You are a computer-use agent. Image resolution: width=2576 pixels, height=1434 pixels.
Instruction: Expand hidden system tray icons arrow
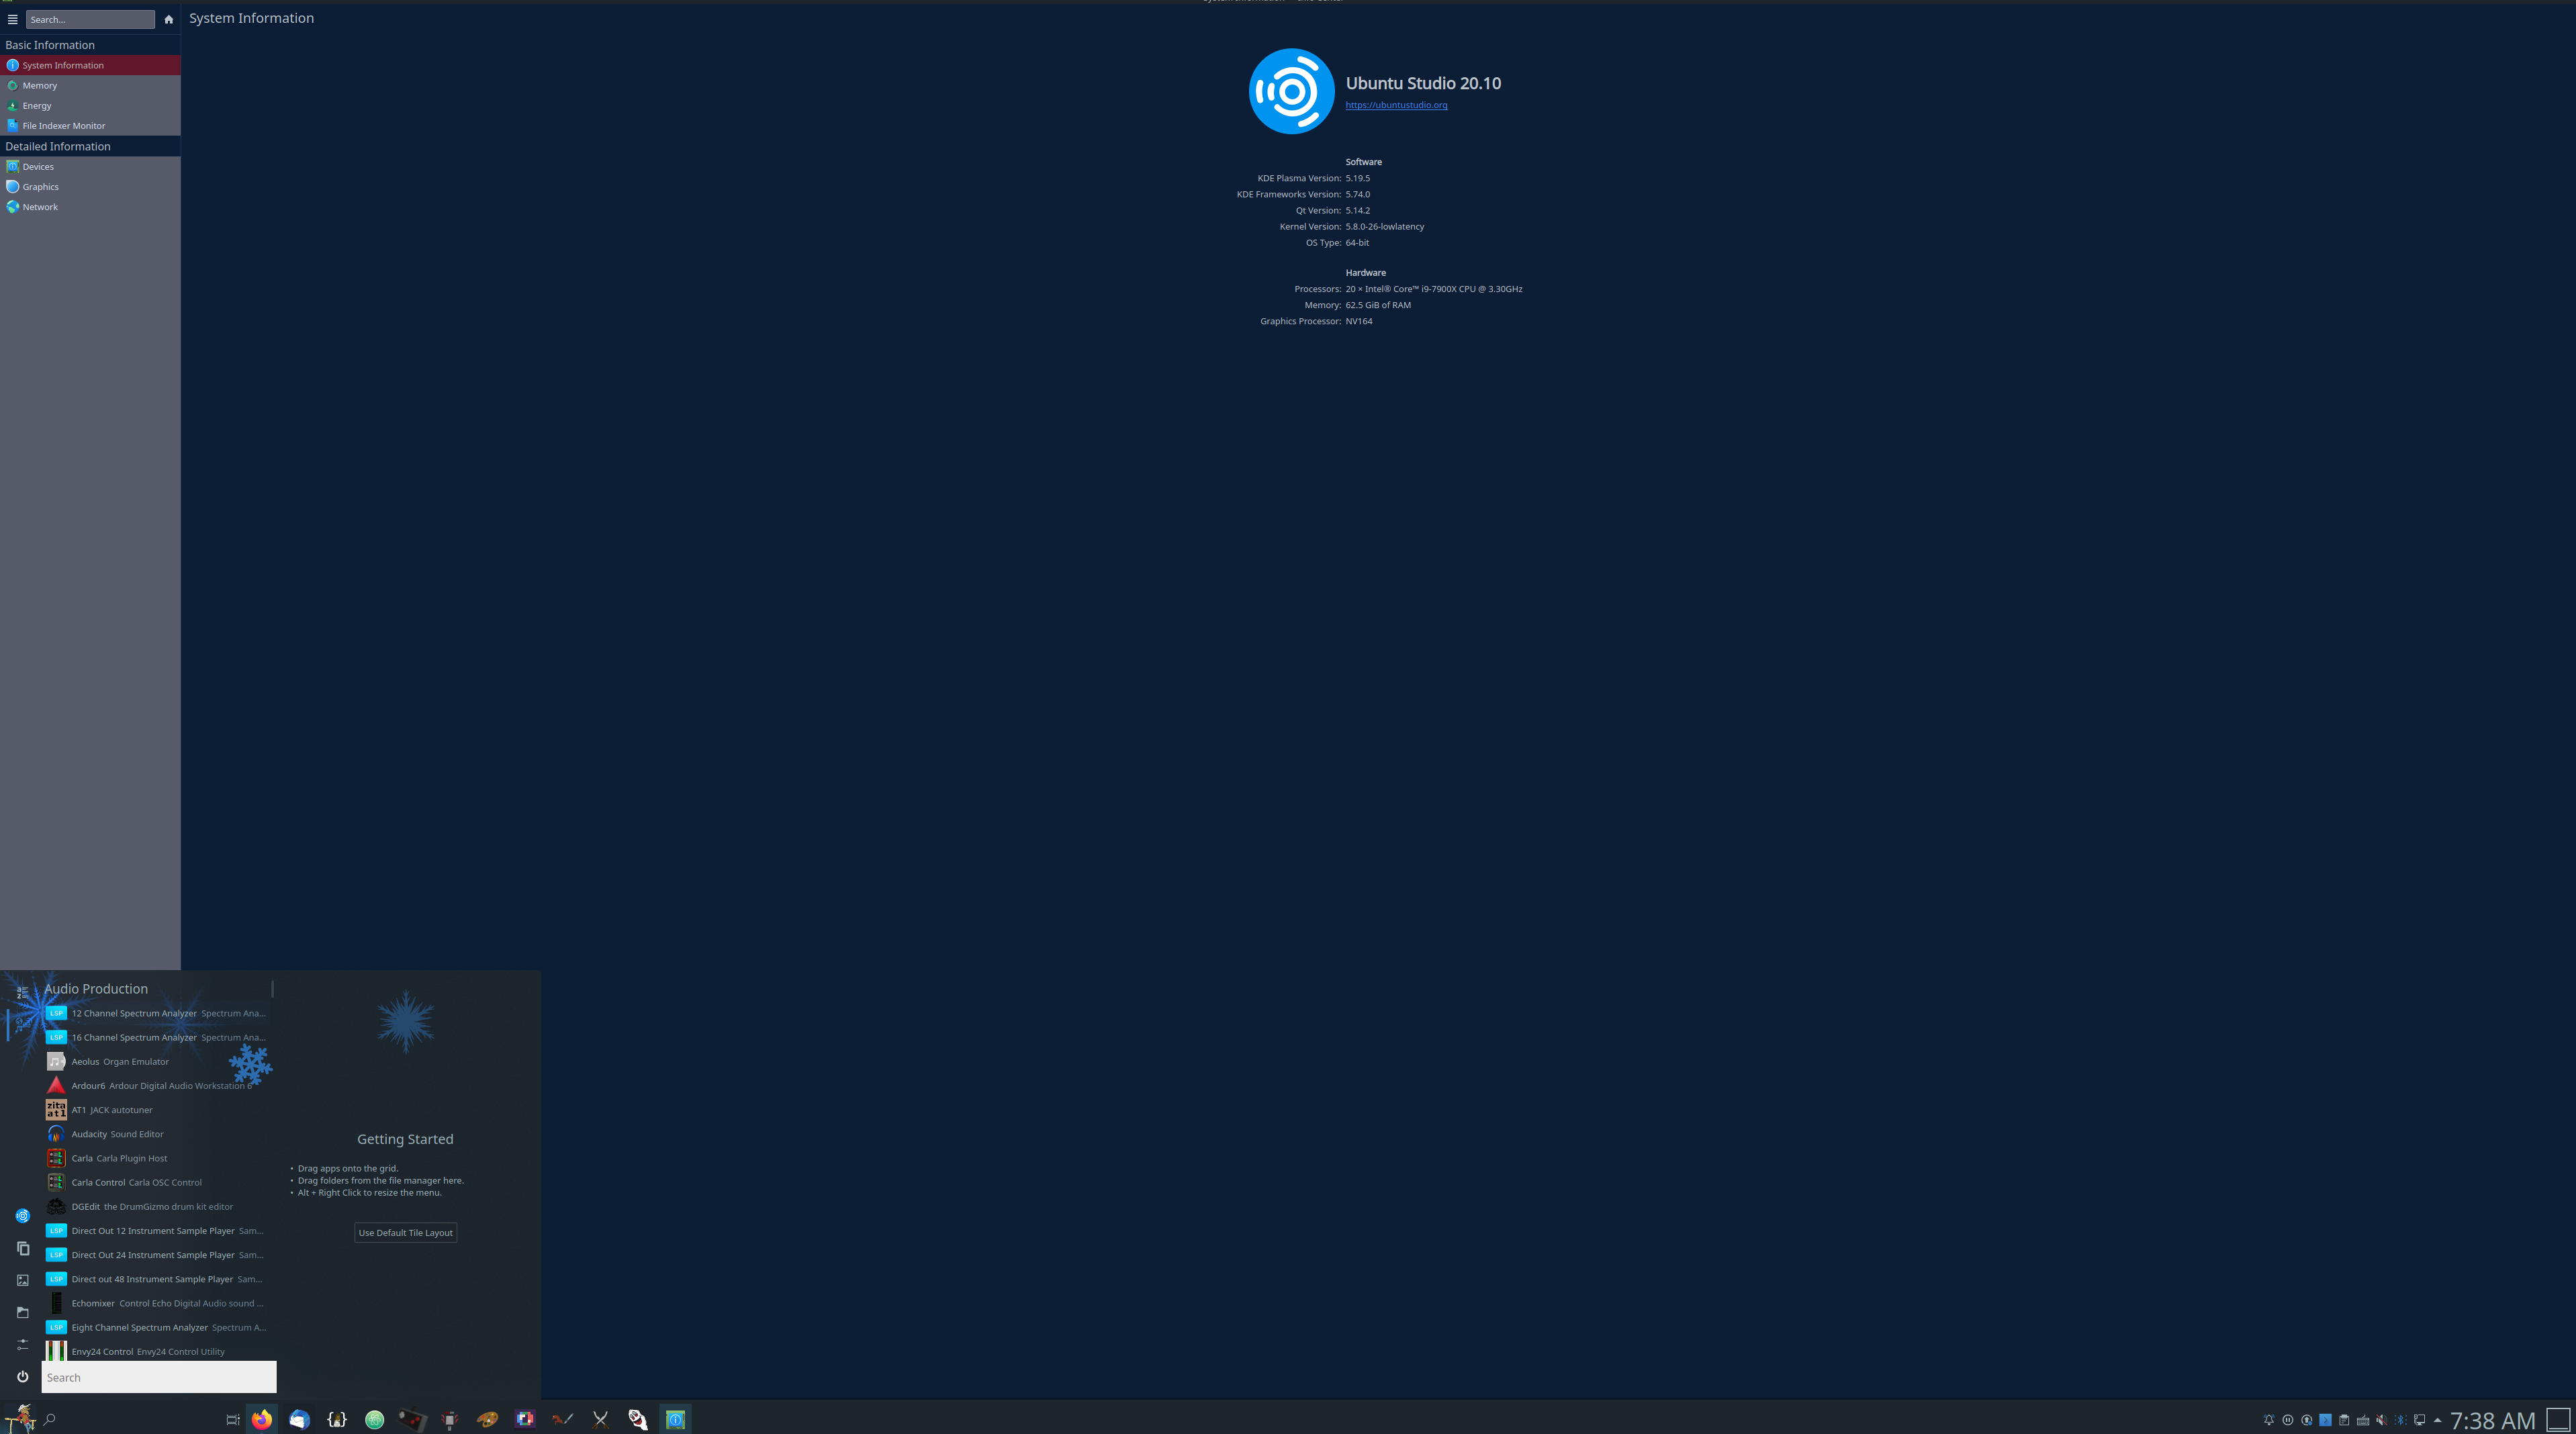2438,1420
